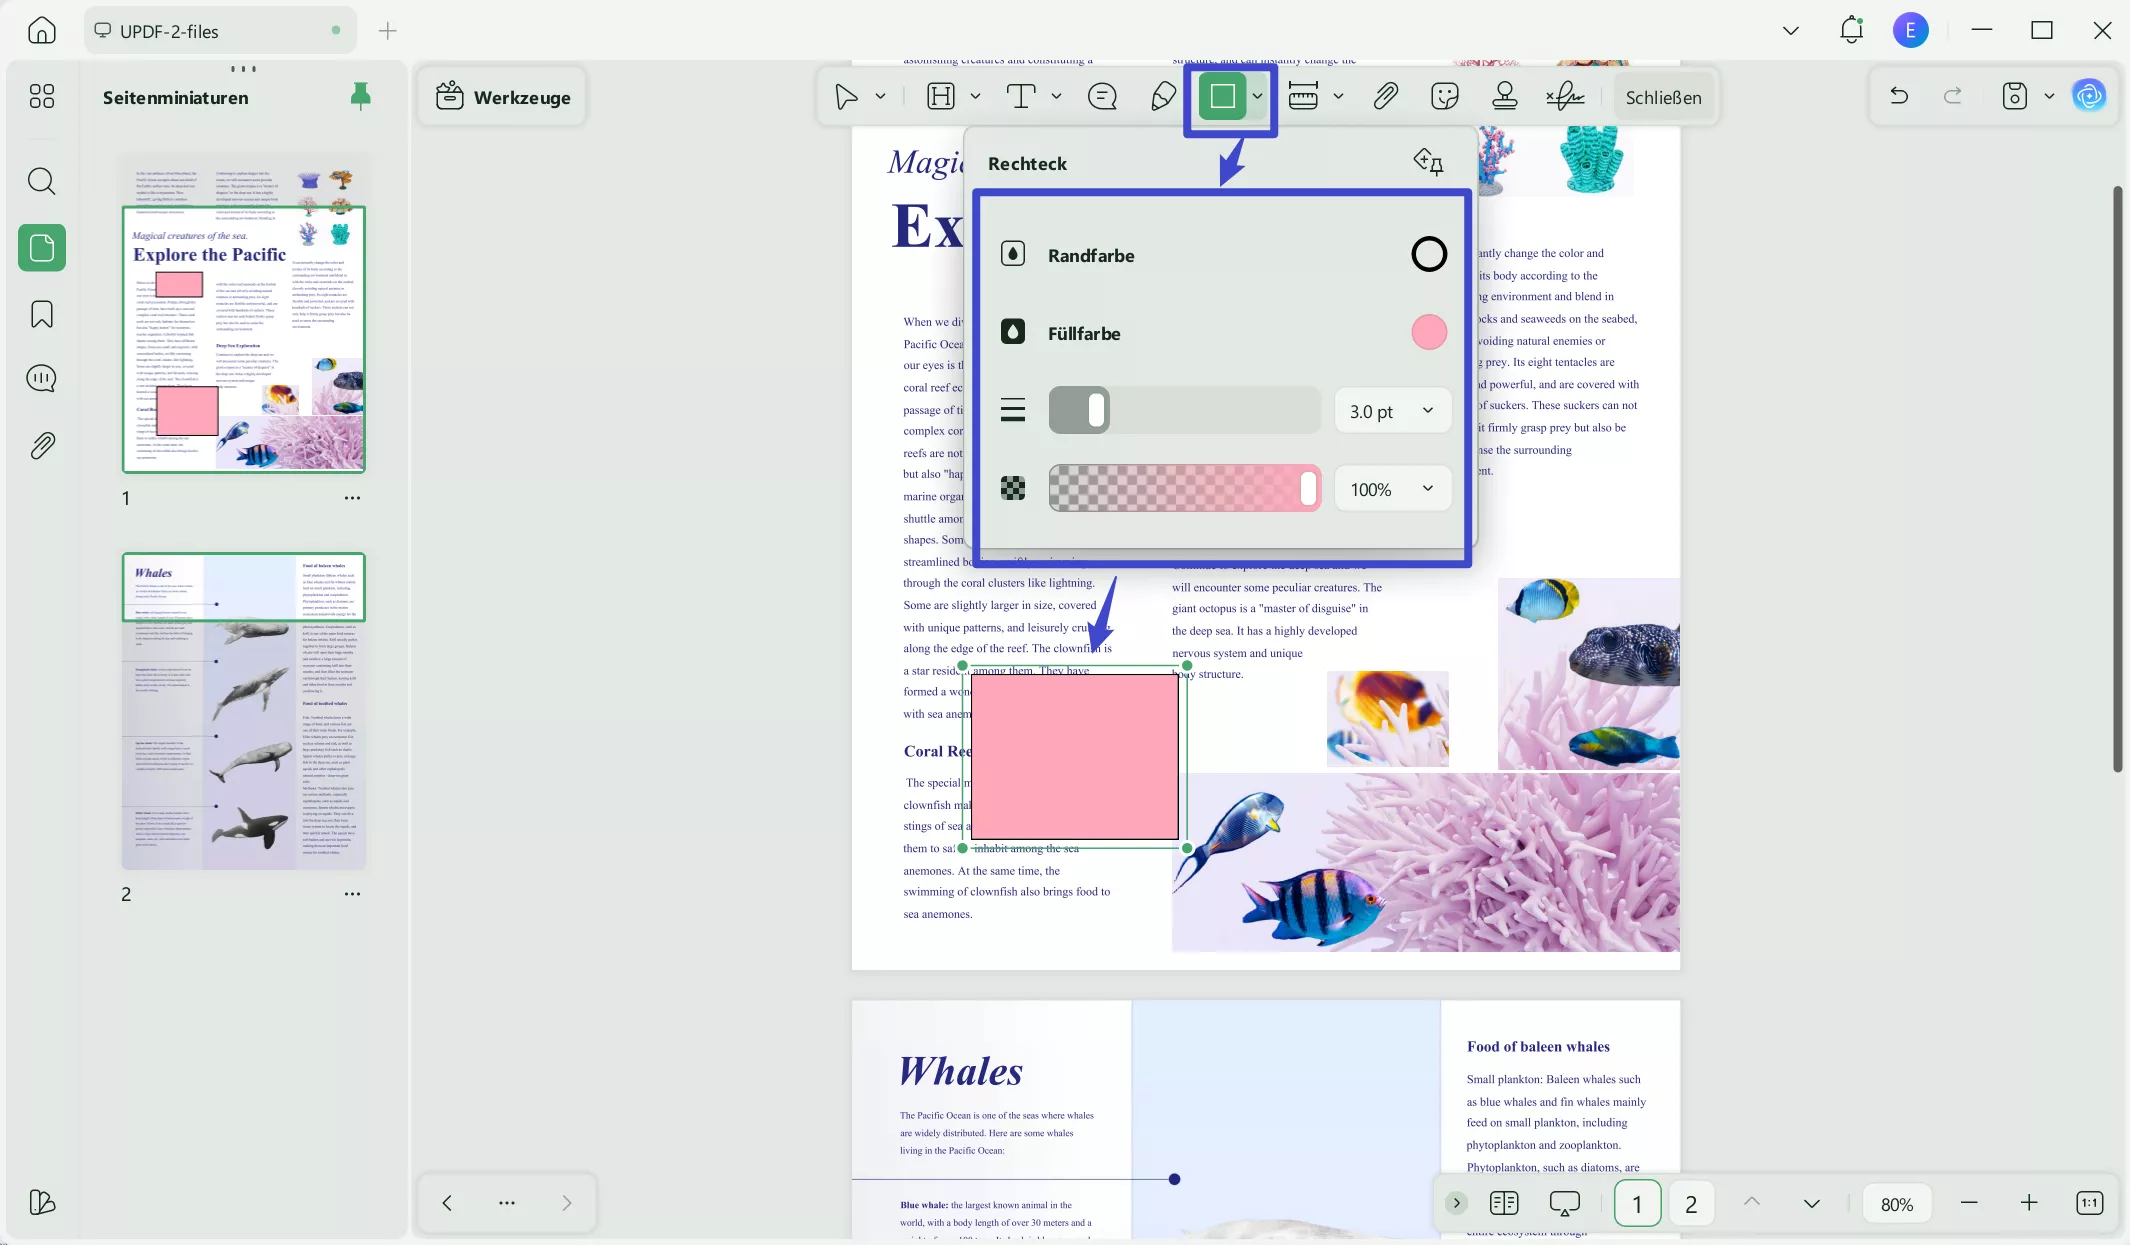
Task: Toggle pin on Seitenminiaturen panel
Action: (361, 96)
